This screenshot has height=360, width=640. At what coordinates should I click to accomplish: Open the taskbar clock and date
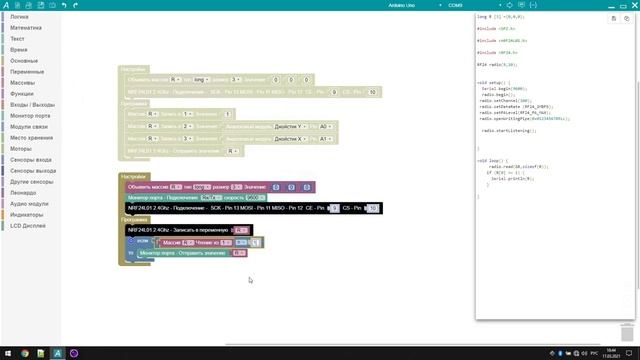pyautogui.click(x=611, y=353)
